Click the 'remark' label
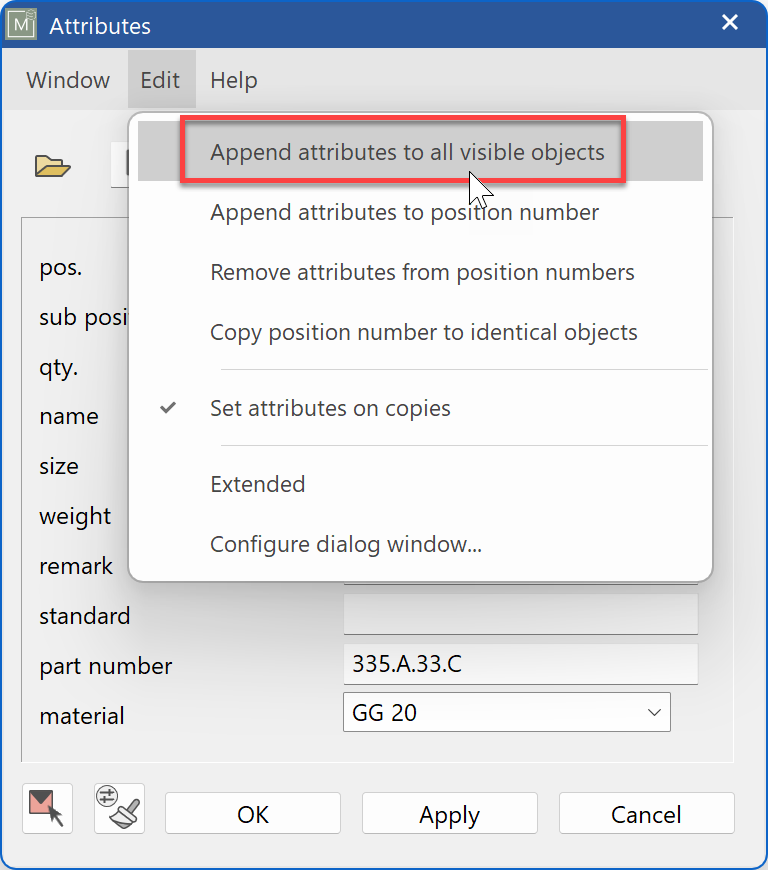Image resolution: width=768 pixels, height=870 pixels. tap(75, 566)
